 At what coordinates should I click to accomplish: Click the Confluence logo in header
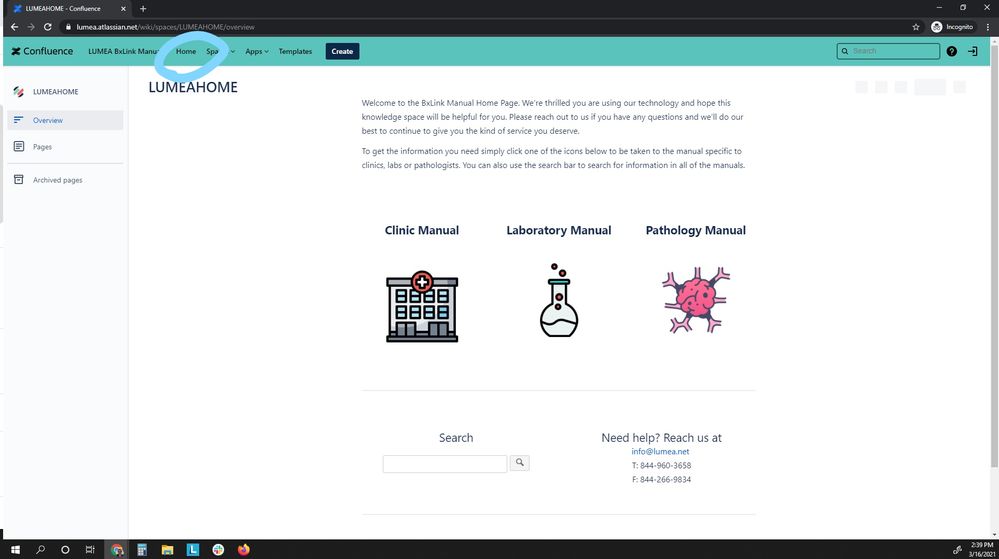click(x=42, y=51)
